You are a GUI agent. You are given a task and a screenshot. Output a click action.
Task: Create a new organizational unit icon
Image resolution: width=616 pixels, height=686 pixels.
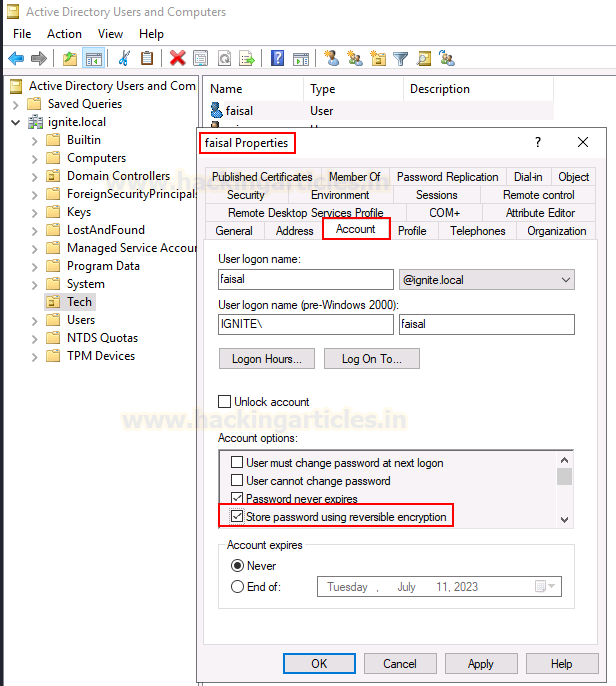tap(378, 58)
